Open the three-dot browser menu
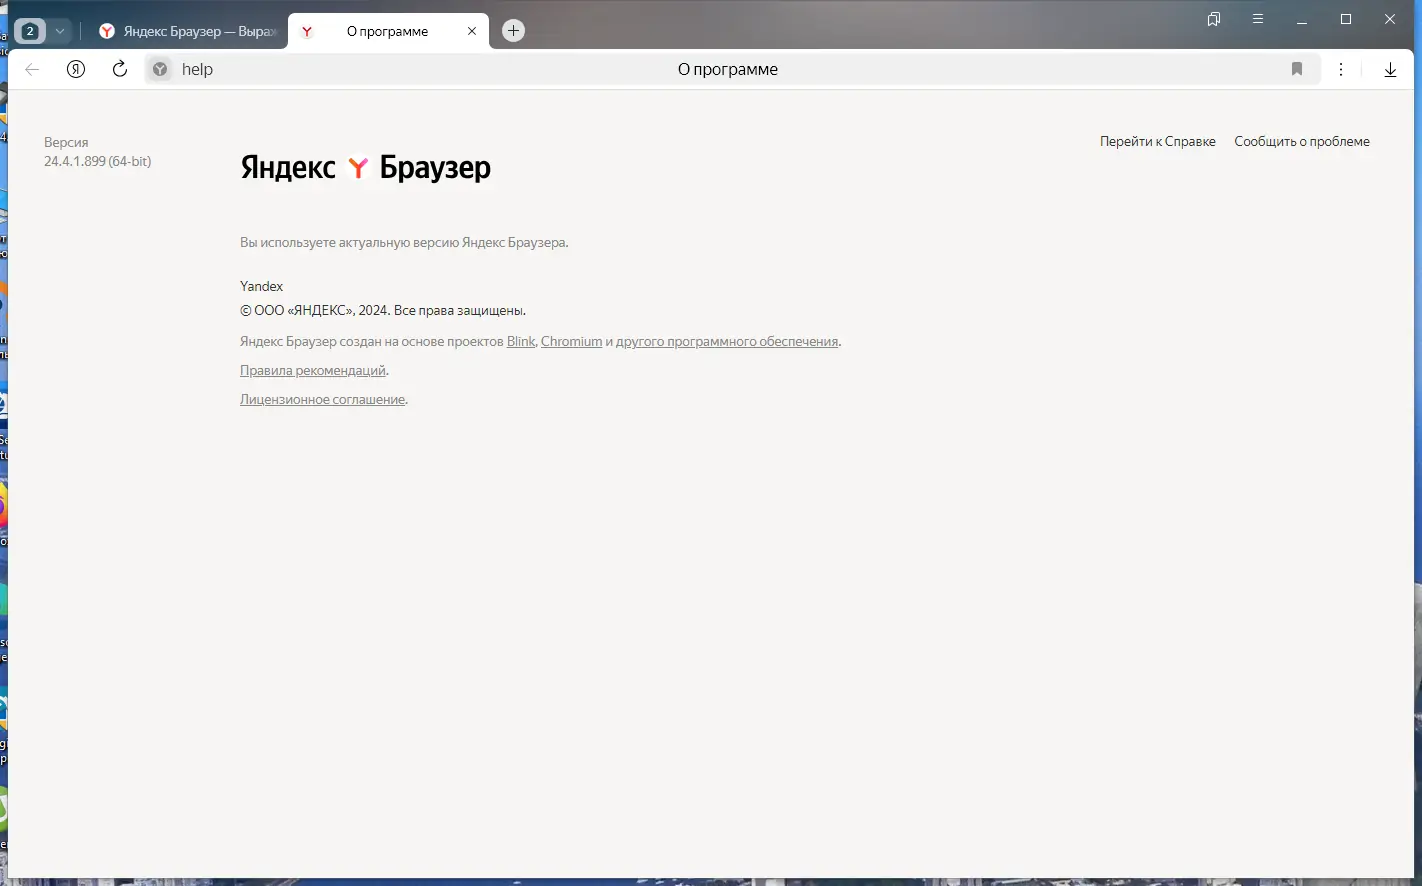The width and height of the screenshot is (1422, 886). [x=1341, y=69]
